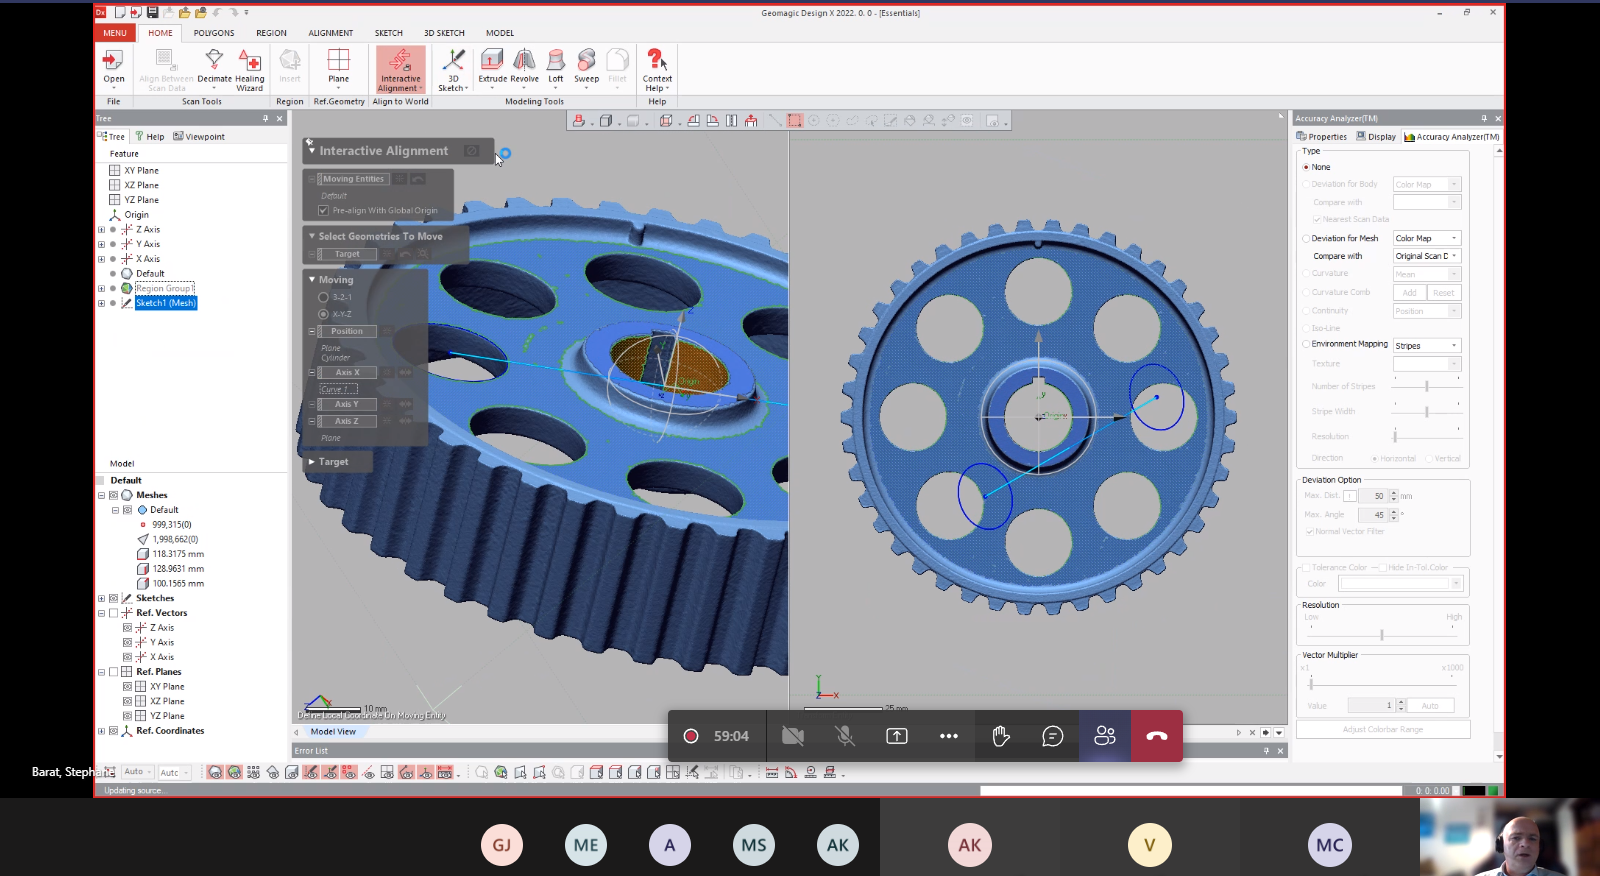Adjust the Resolution slider in Accuracy Analyzer
This screenshot has width=1600, height=876.
pos(1382,634)
